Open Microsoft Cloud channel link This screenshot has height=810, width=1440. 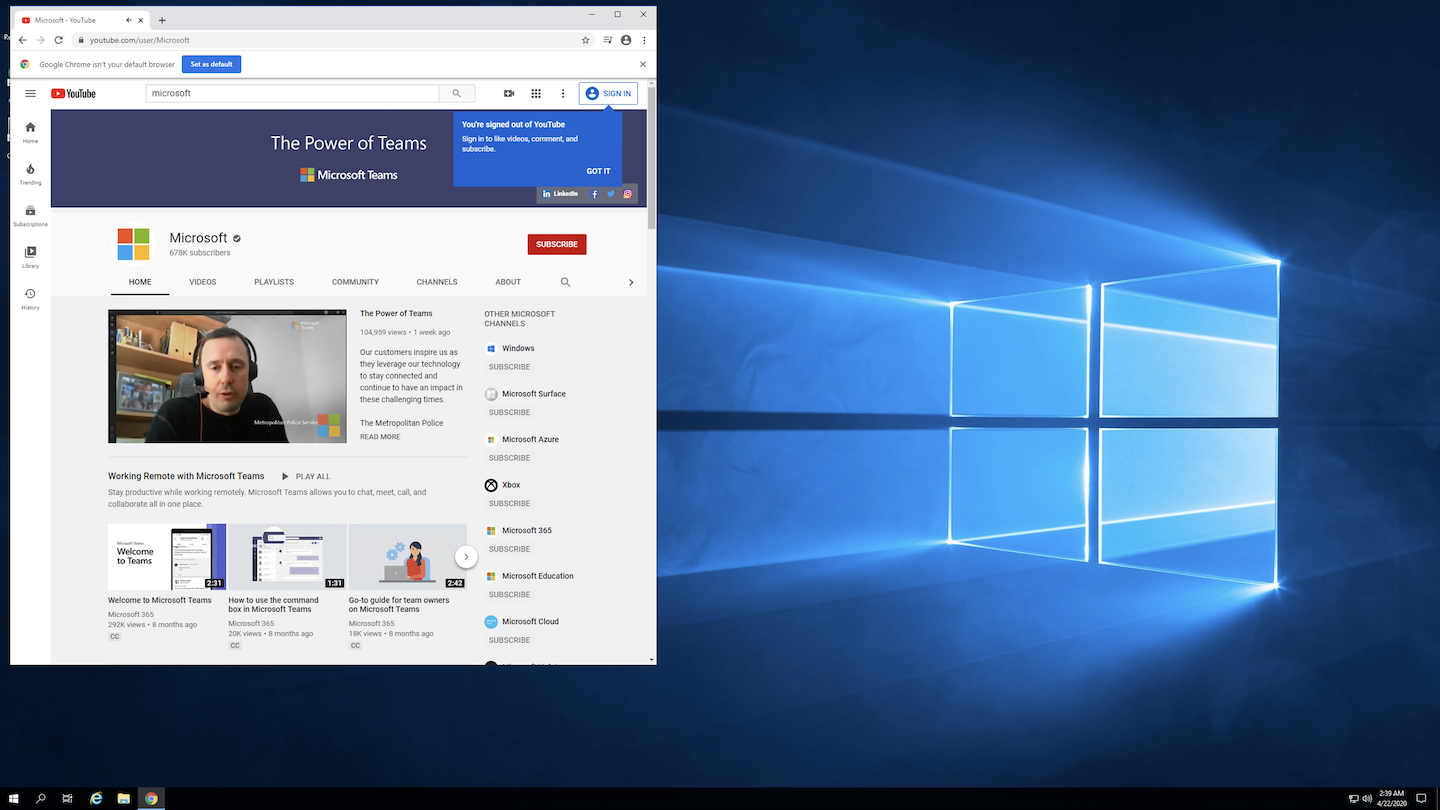point(530,621)
